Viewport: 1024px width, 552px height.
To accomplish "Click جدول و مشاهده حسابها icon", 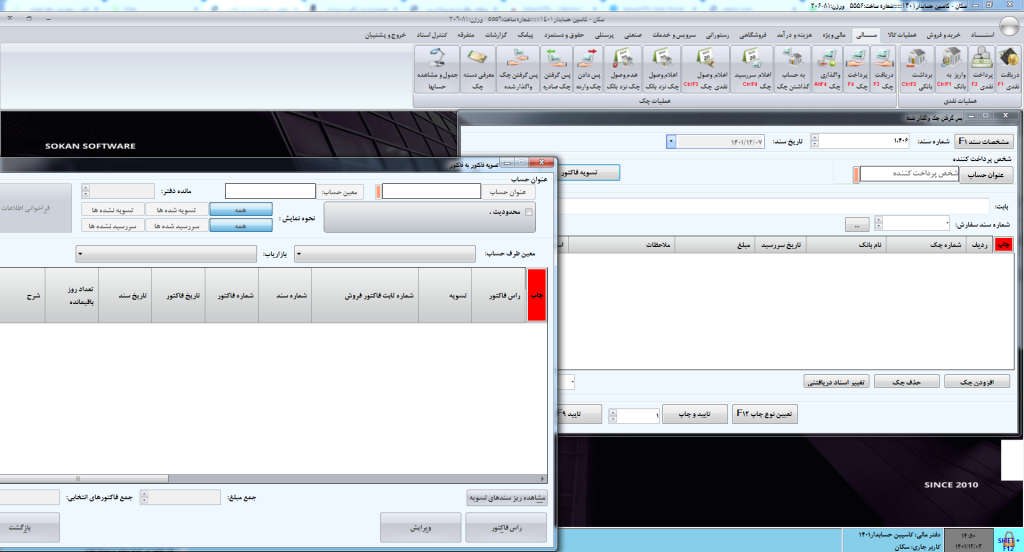I will [x=436, y=69].
